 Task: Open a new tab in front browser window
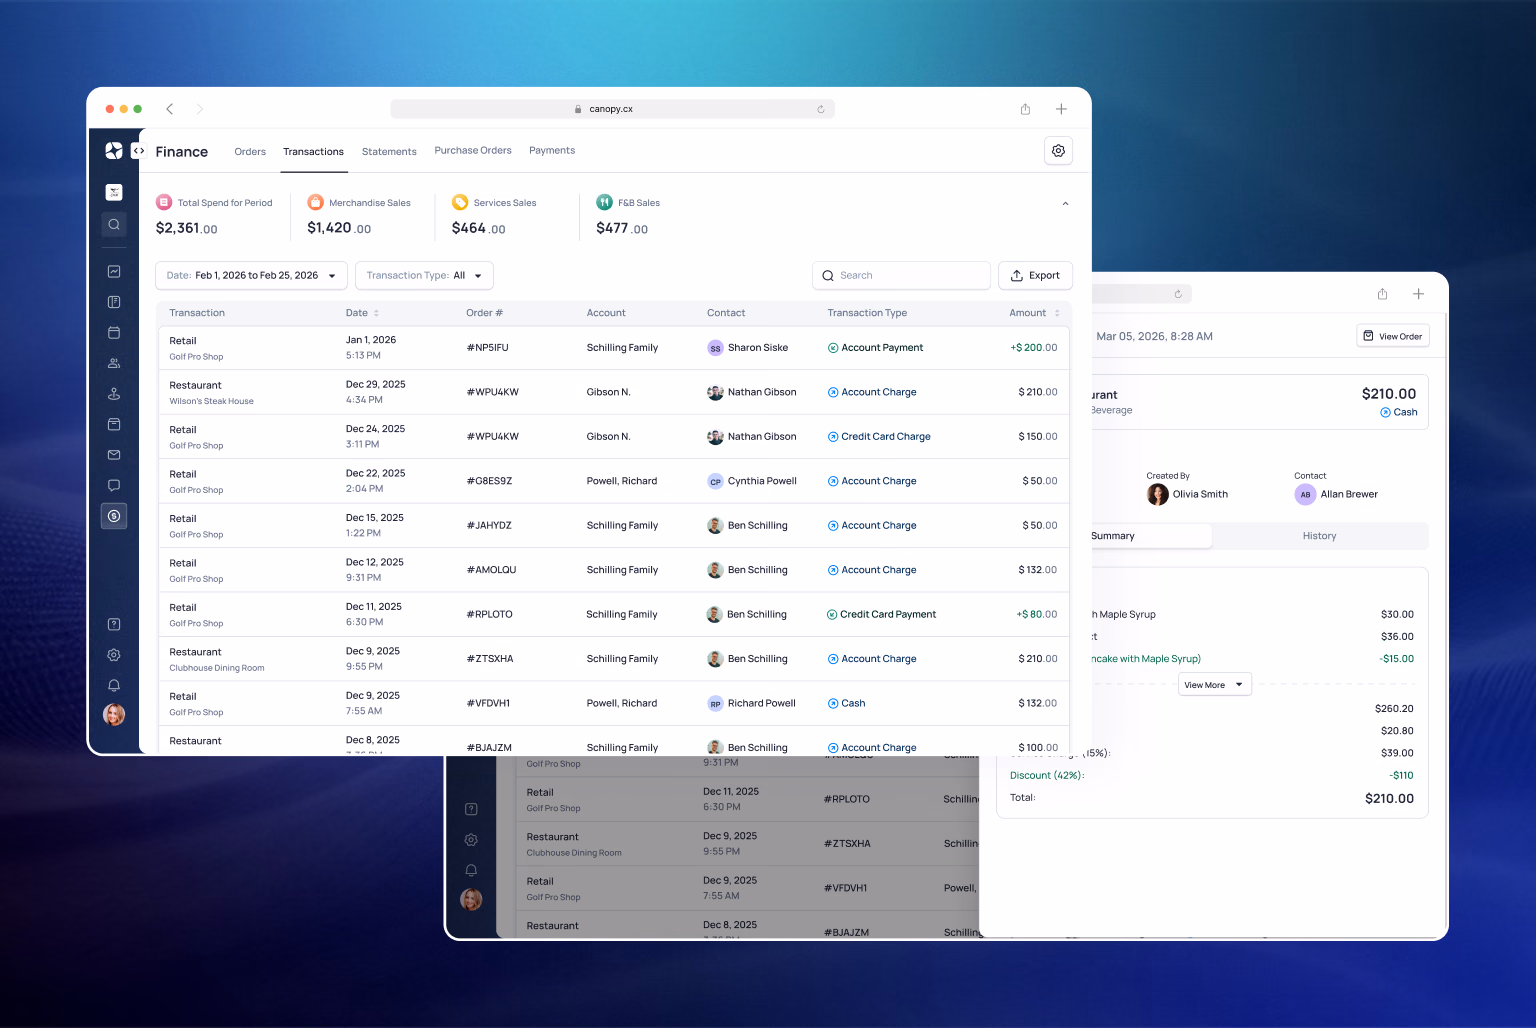point(1061,109)
